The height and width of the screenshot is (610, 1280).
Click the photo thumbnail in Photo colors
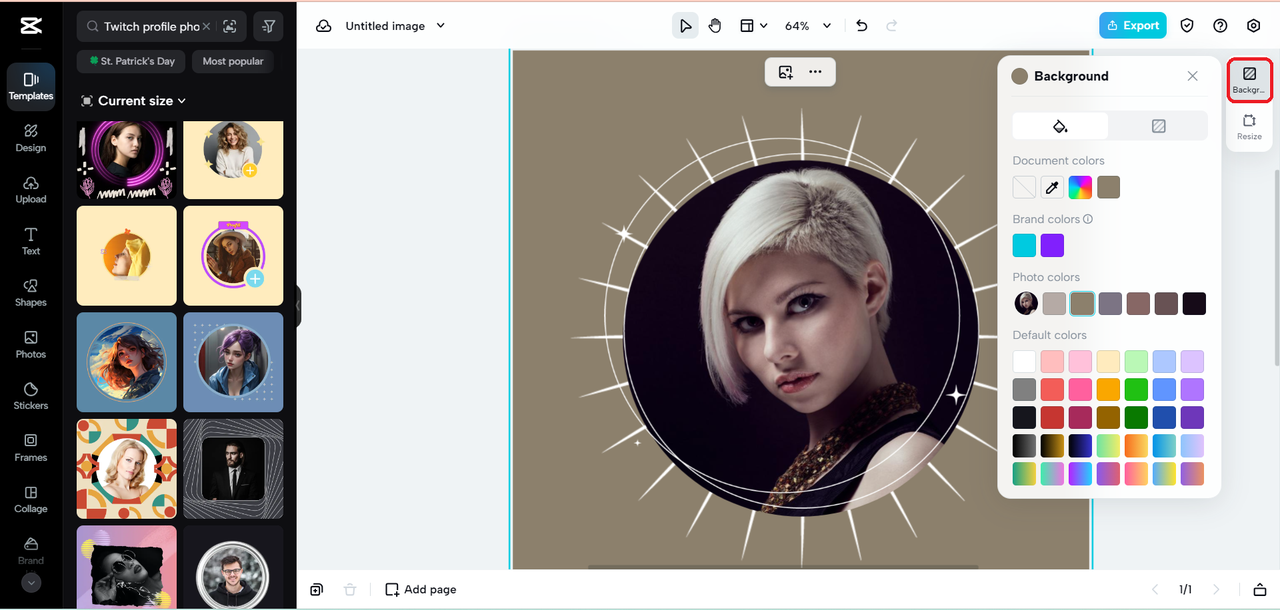pyautogui.click(x=1026, y=303)
